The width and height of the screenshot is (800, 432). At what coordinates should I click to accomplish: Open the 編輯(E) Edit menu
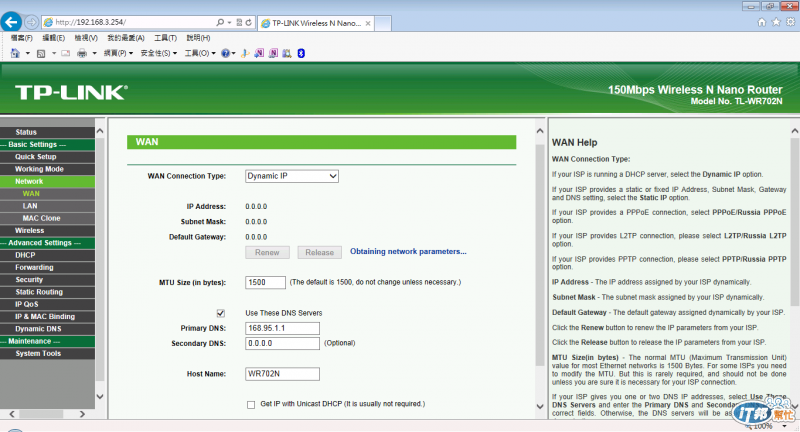coord(54,38)
